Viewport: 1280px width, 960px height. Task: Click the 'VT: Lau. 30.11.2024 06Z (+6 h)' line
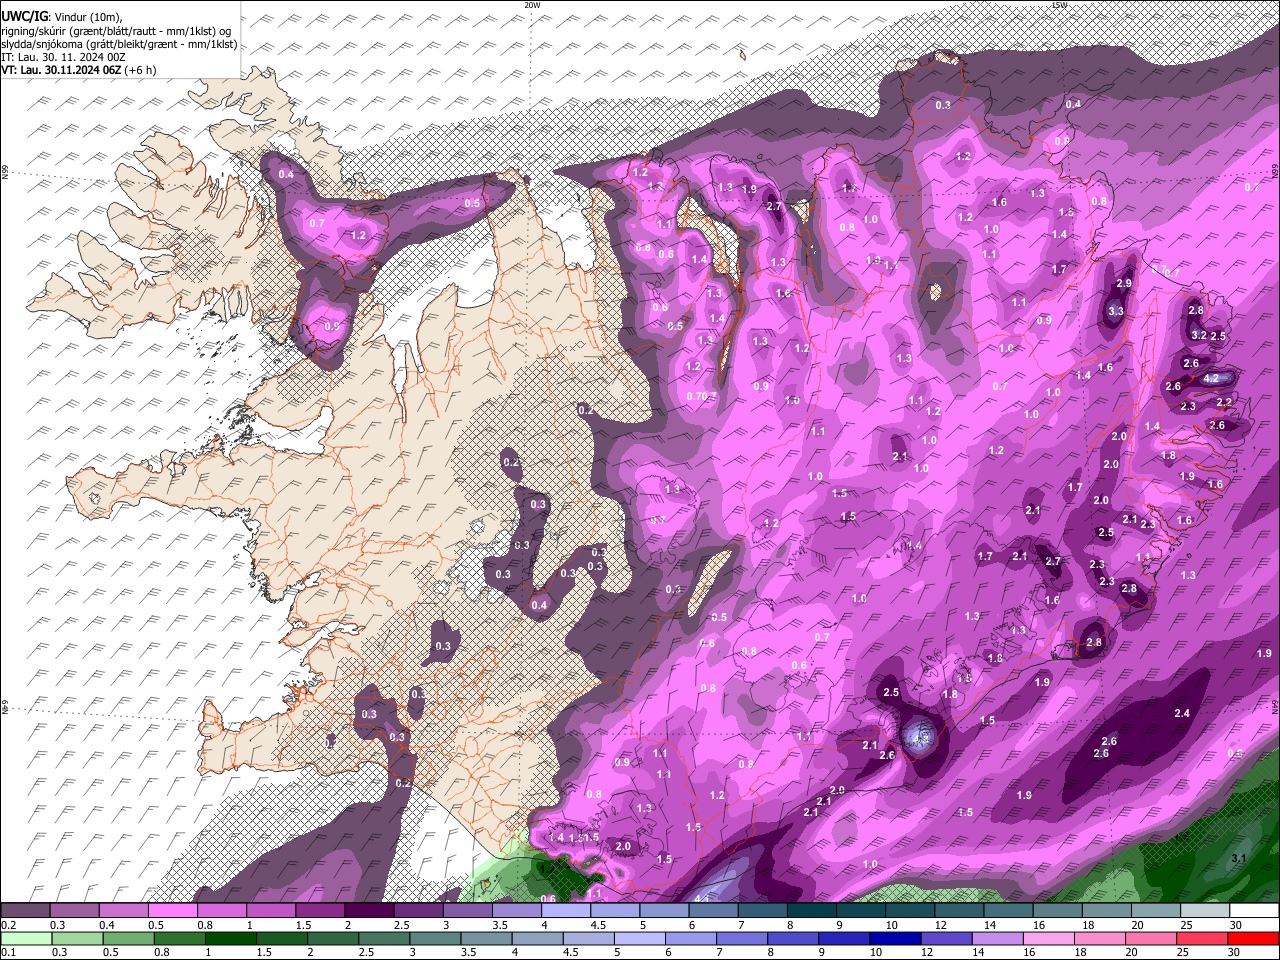point(80,70)
